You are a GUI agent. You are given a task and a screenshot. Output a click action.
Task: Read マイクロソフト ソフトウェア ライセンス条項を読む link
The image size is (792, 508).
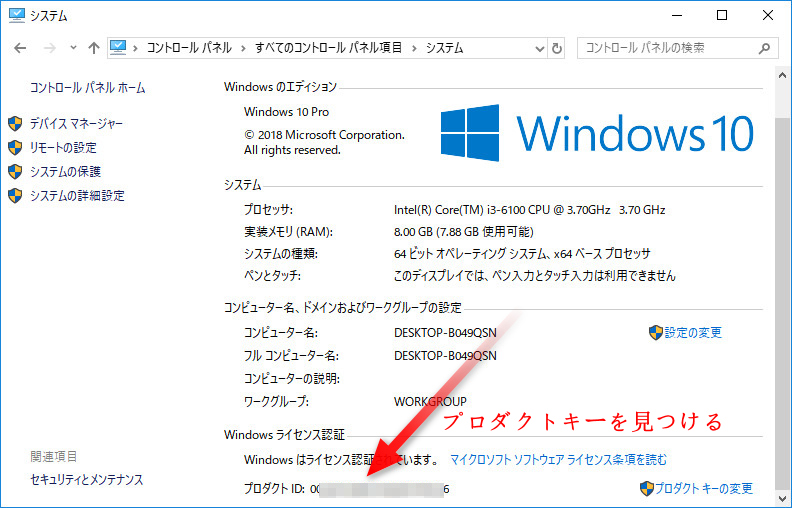(x=558, y=460)
